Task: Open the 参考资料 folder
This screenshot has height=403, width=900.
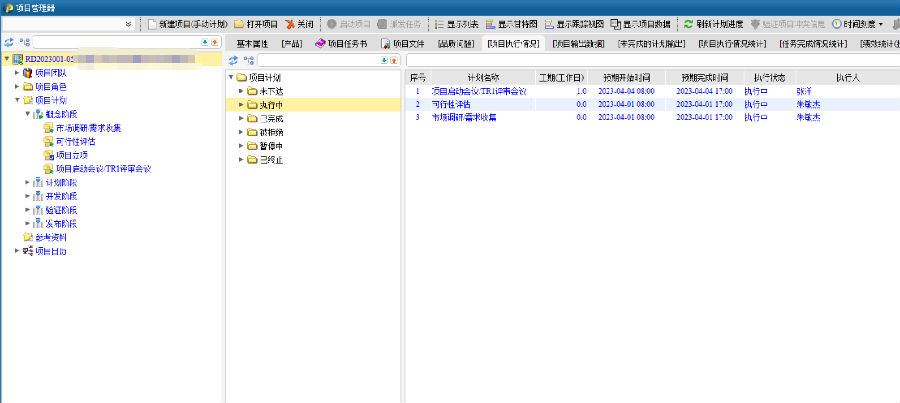Action: [x=51, y=237]
